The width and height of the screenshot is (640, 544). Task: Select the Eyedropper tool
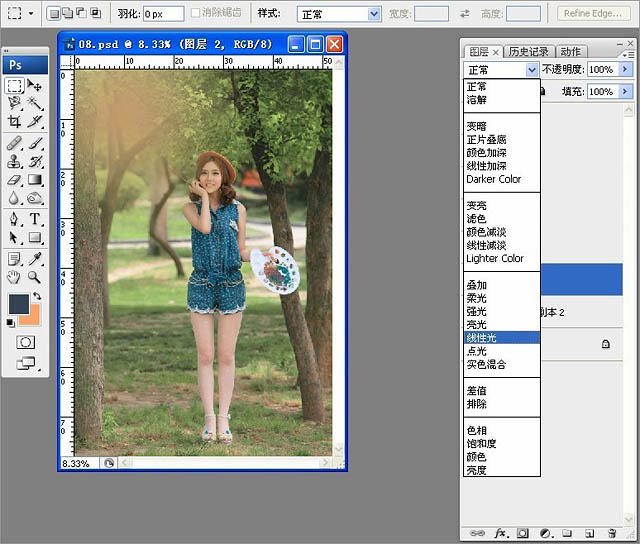click(35, 257)
